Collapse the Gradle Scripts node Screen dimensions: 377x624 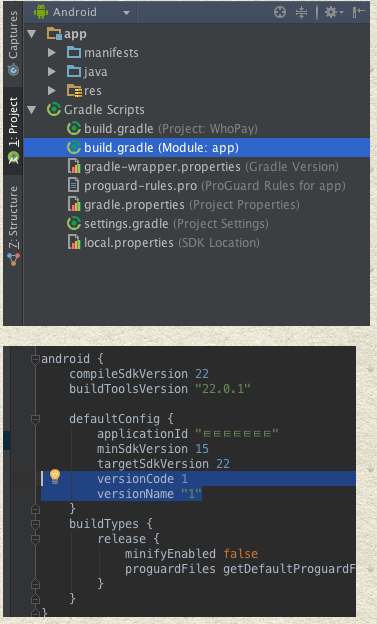32,109
